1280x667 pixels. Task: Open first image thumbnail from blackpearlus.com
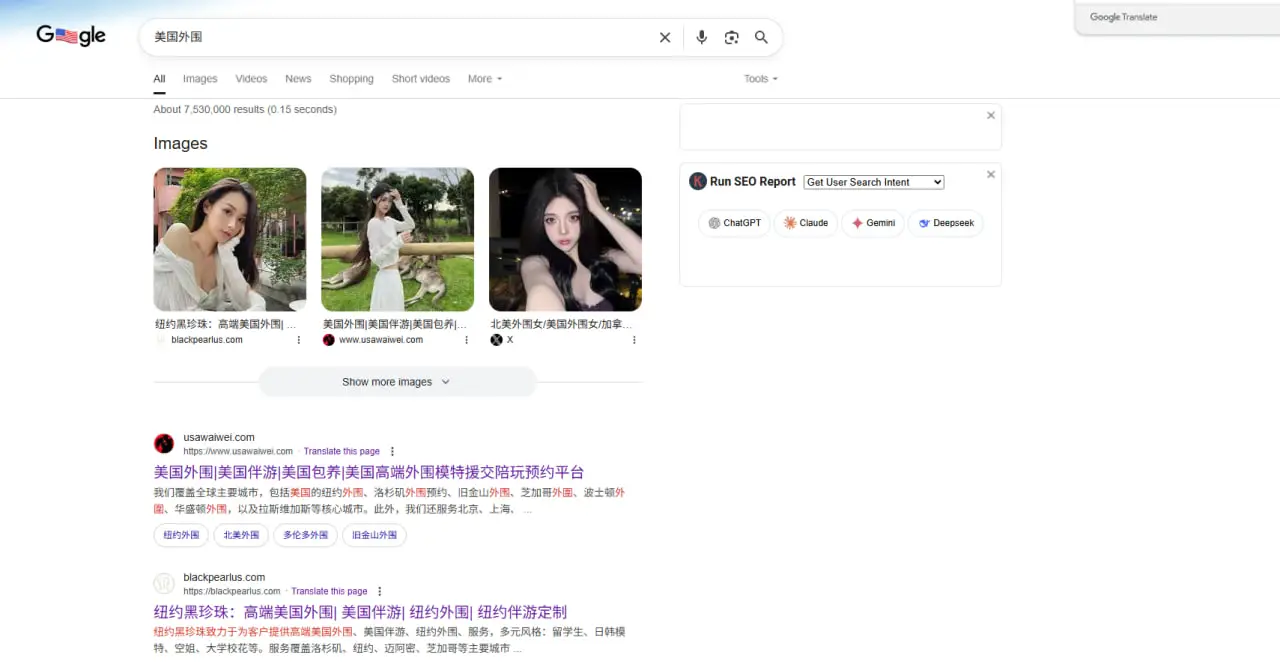pos(230,239)
